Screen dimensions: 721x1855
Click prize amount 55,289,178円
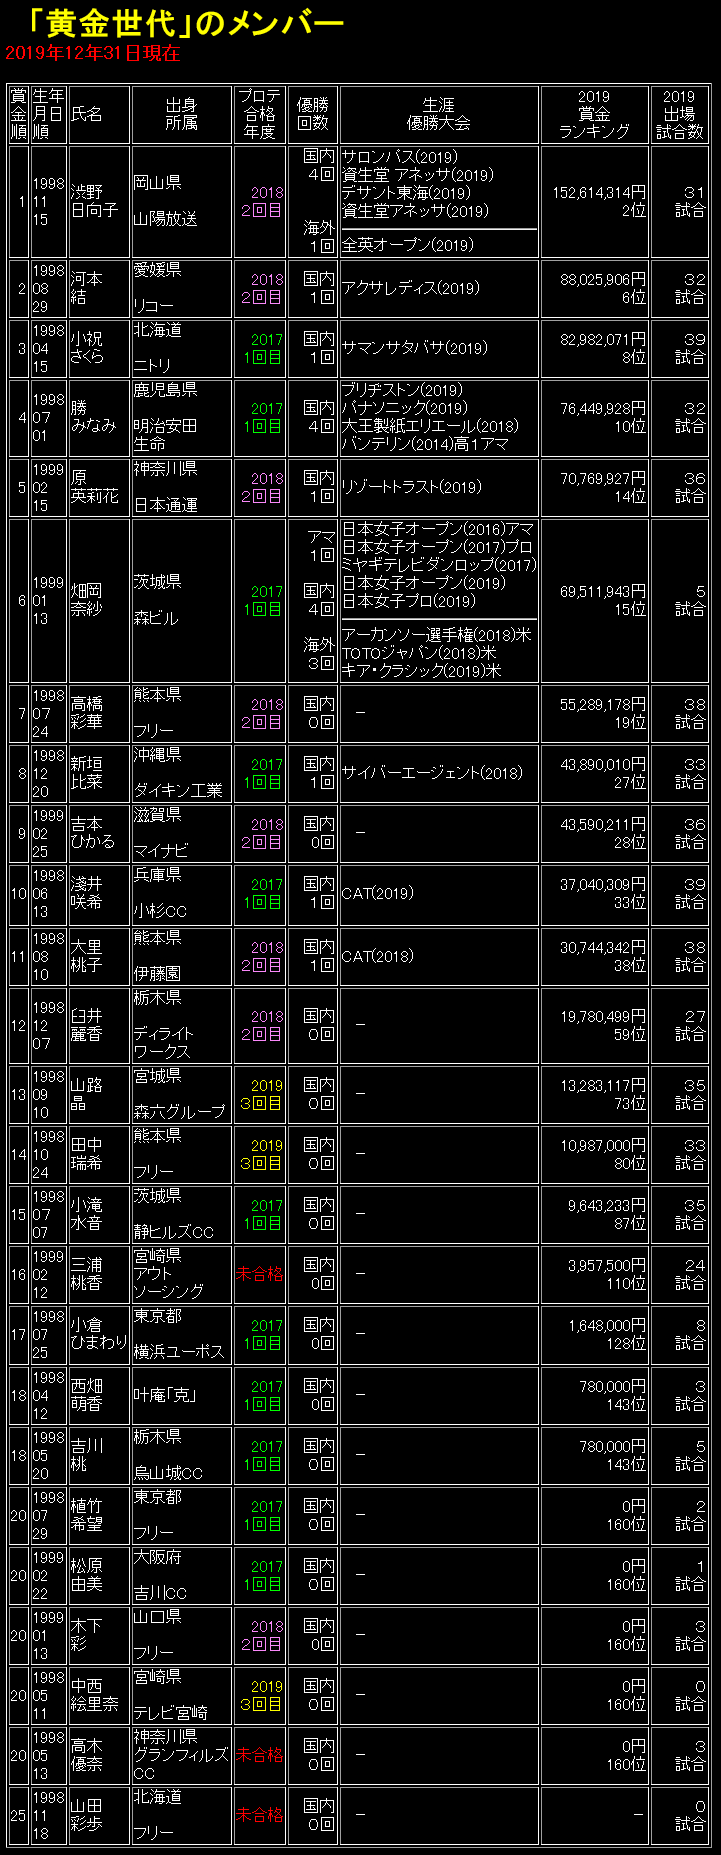(x=603, y=705)
